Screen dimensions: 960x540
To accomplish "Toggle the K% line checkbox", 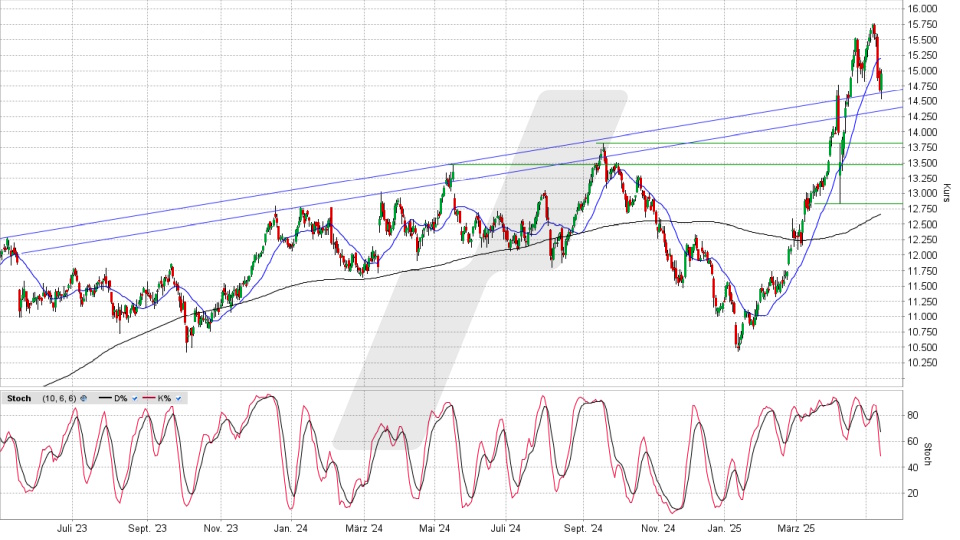I will click(178, 399).
